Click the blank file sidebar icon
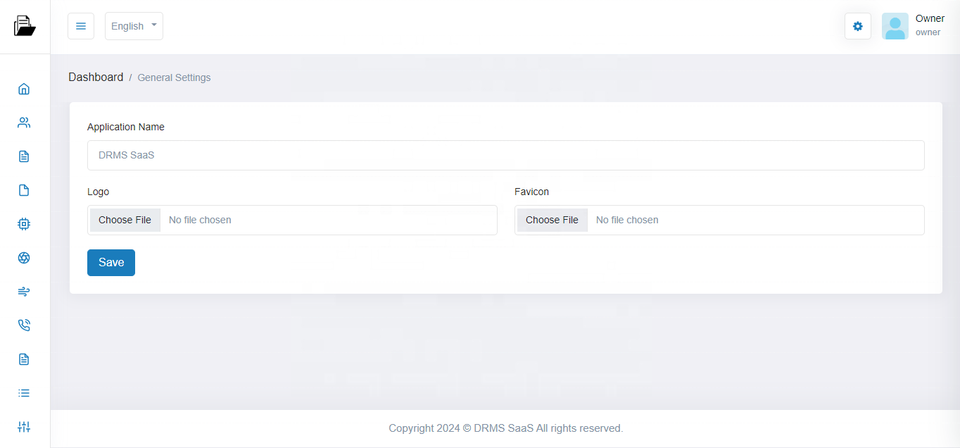Viewport: 960px width, 448px height. pyautogui.click(x=24, y=190)
